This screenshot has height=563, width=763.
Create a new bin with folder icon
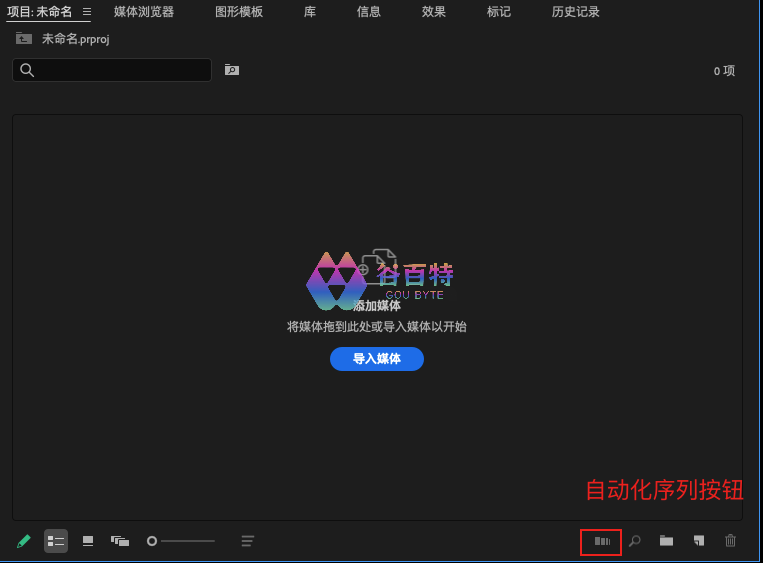point(666,541)
